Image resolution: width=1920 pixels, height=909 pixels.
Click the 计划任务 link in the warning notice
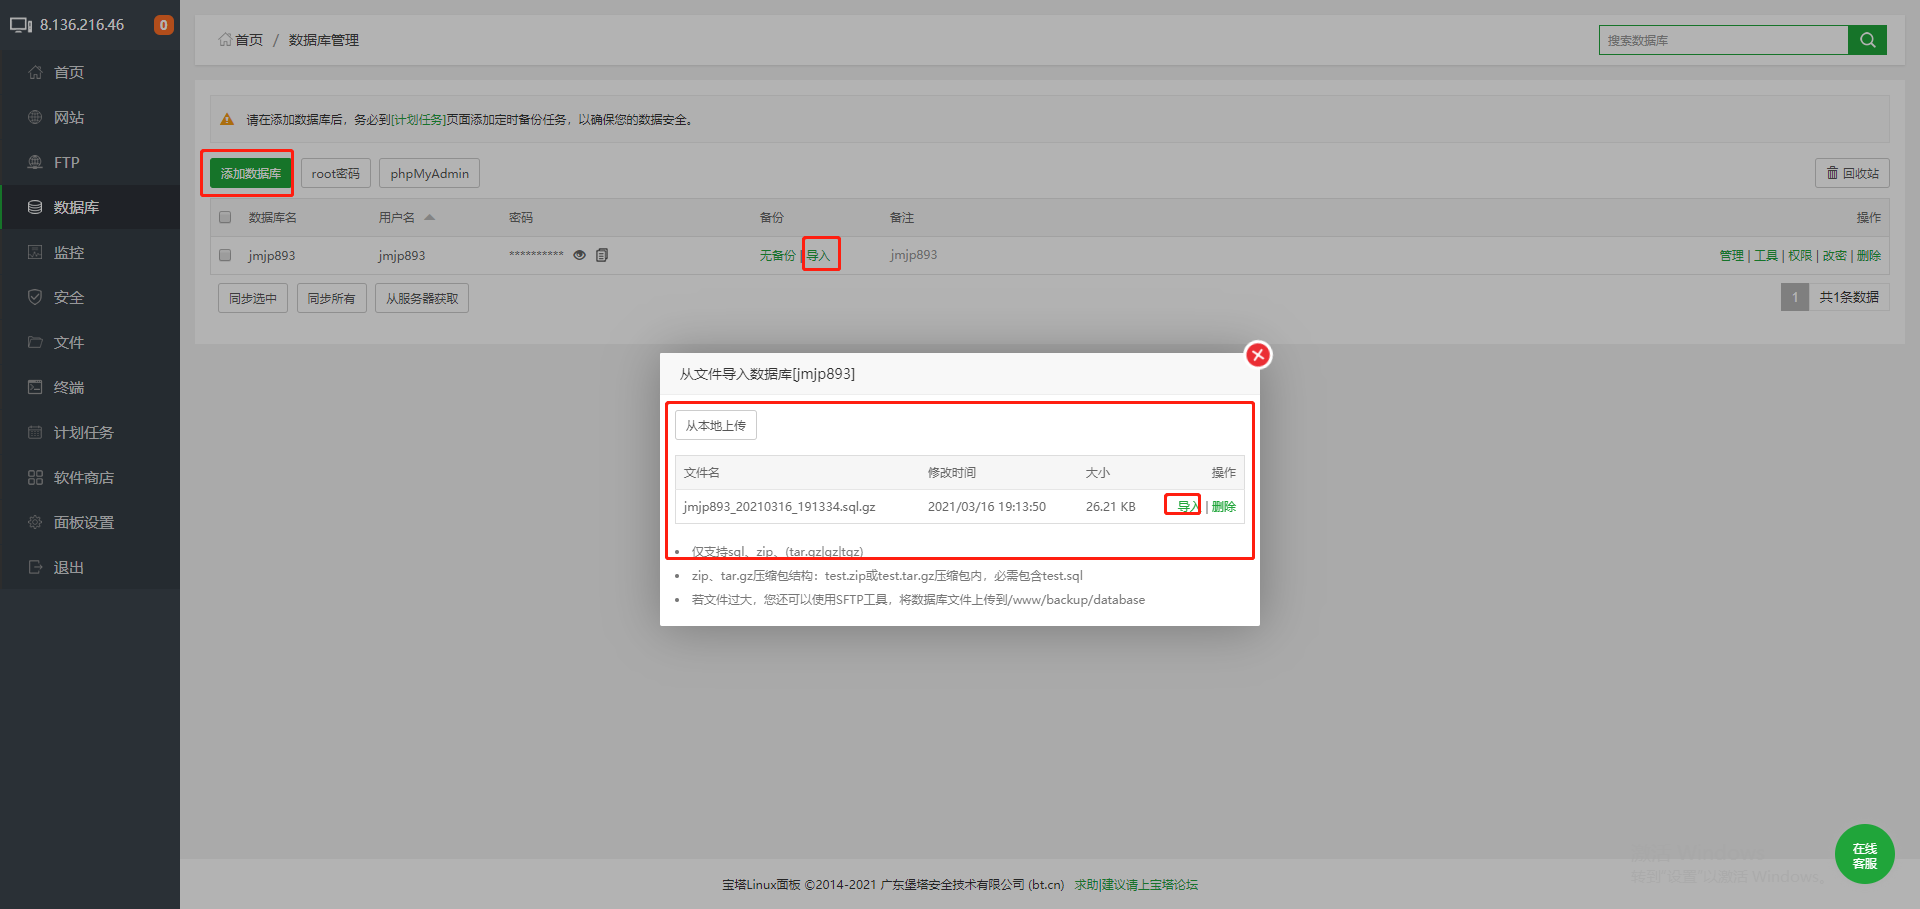(x=418, y=119)
